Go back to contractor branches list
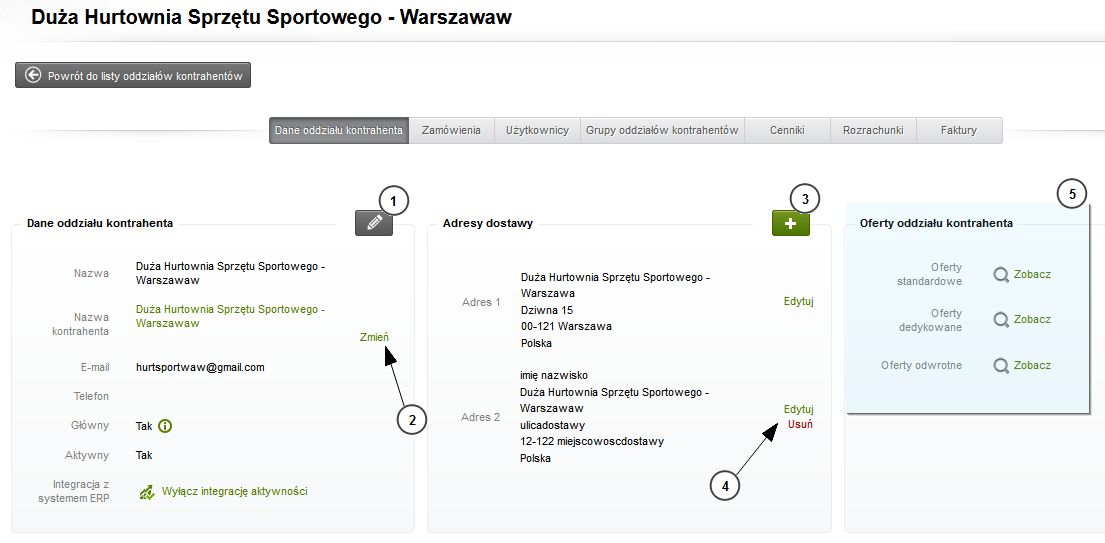This screenshot has width=1105, height=543. [x=133, y=75]
